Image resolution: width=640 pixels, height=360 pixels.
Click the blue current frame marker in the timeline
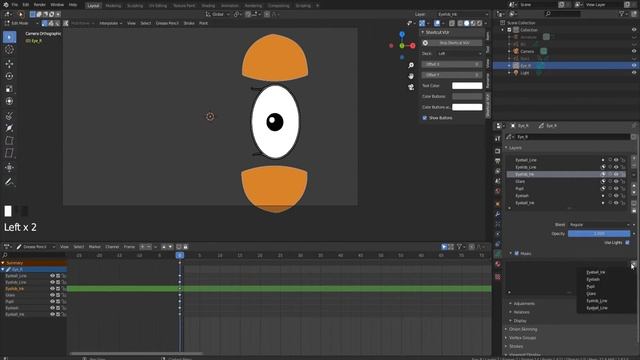click(180, 255)
